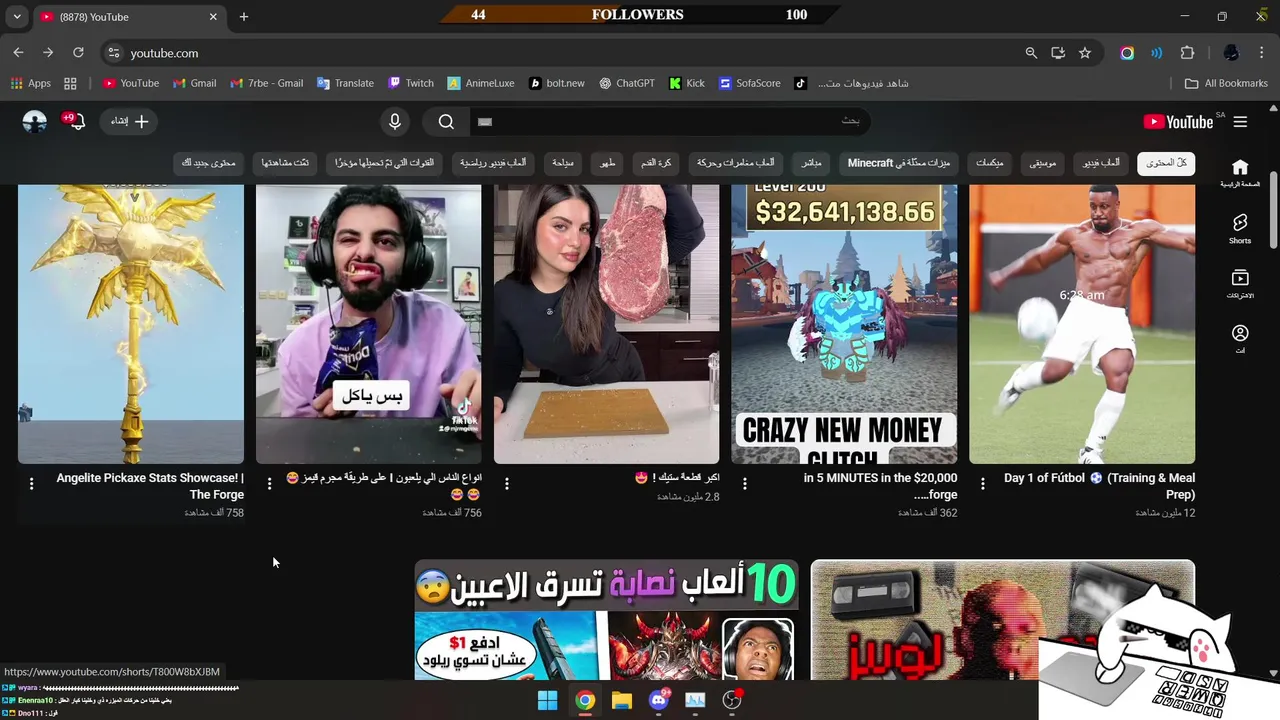The width and height of the screenshot is (1280, 720).
Task: Open the Kick bookmark
Action: click(x=687, y=83)
